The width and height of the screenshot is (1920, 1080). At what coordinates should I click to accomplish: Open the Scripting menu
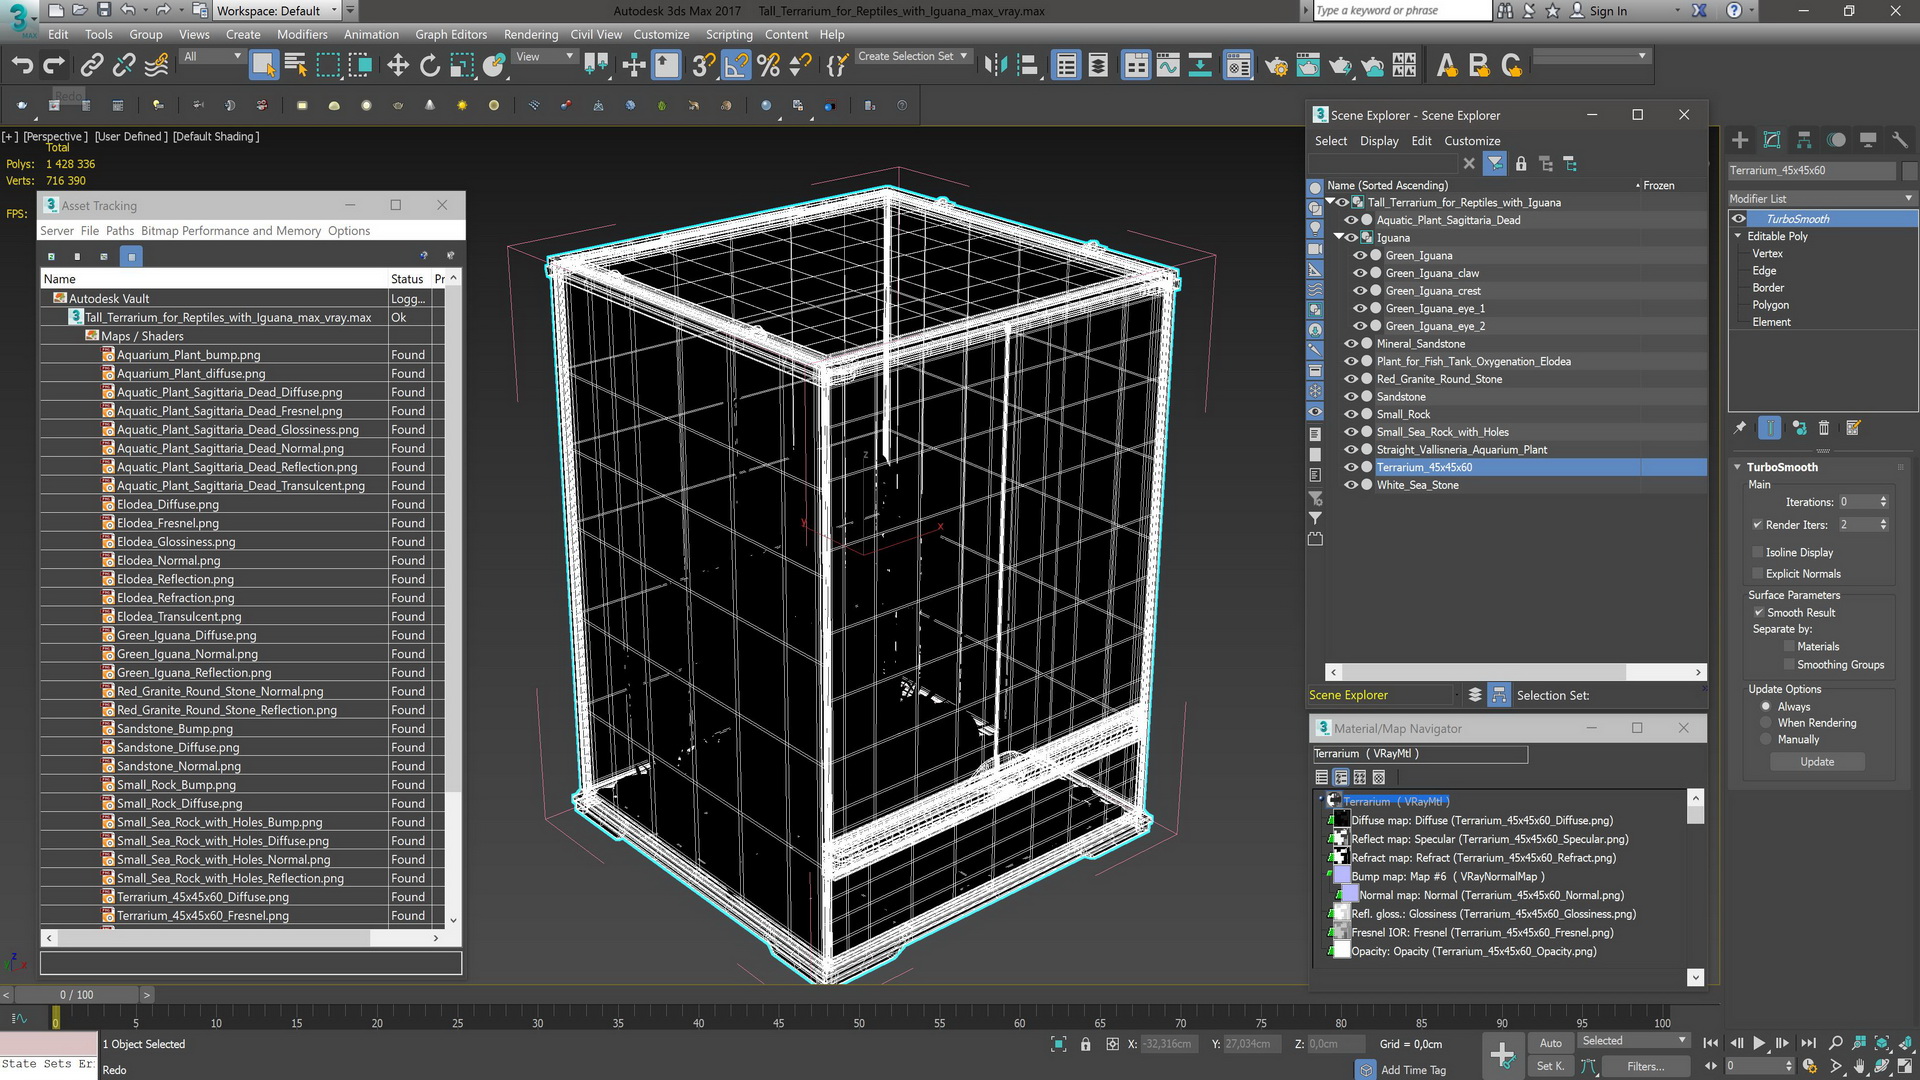click(729, 34)
